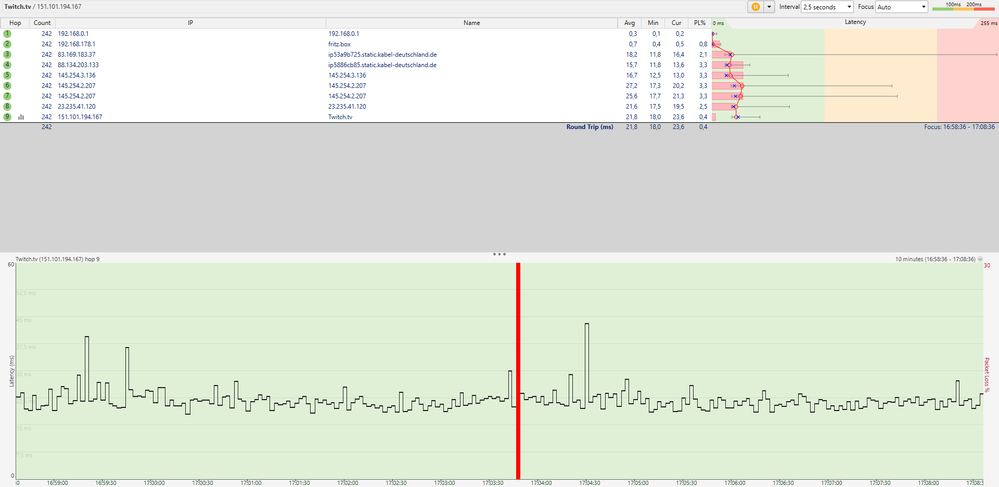
Task: Click the 0 ms latency scale marker
Action: pos(719,24)
